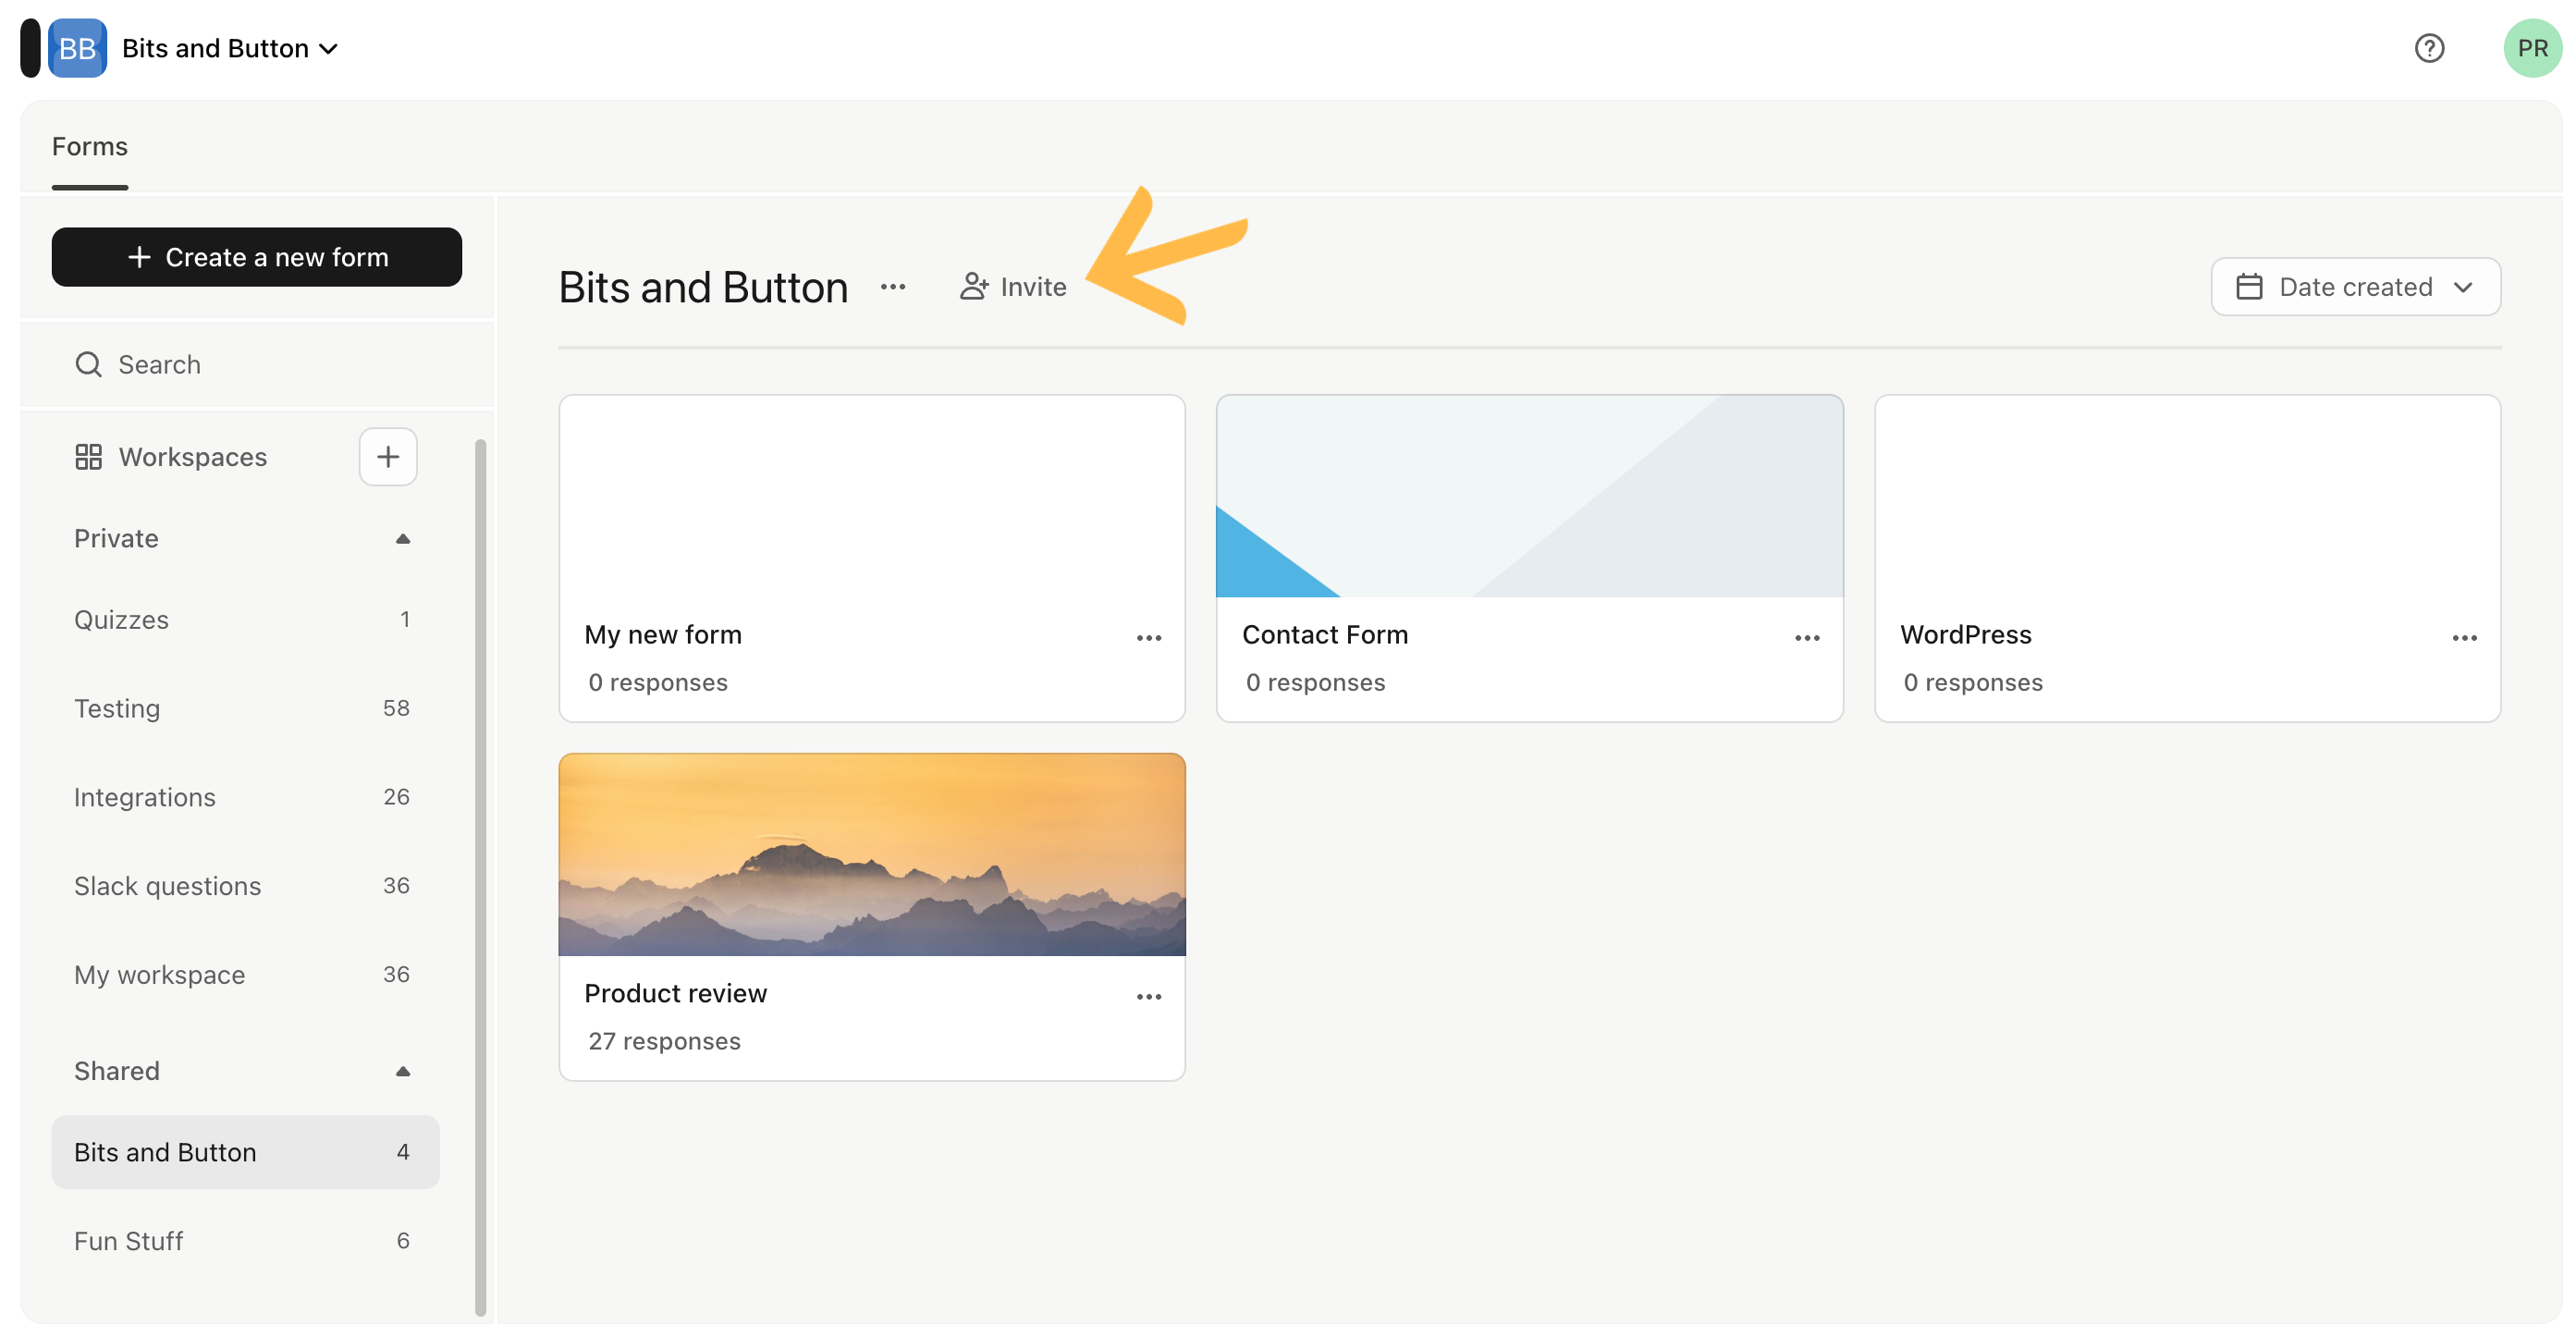Click Create a new form button

click(x=257, y=257)
